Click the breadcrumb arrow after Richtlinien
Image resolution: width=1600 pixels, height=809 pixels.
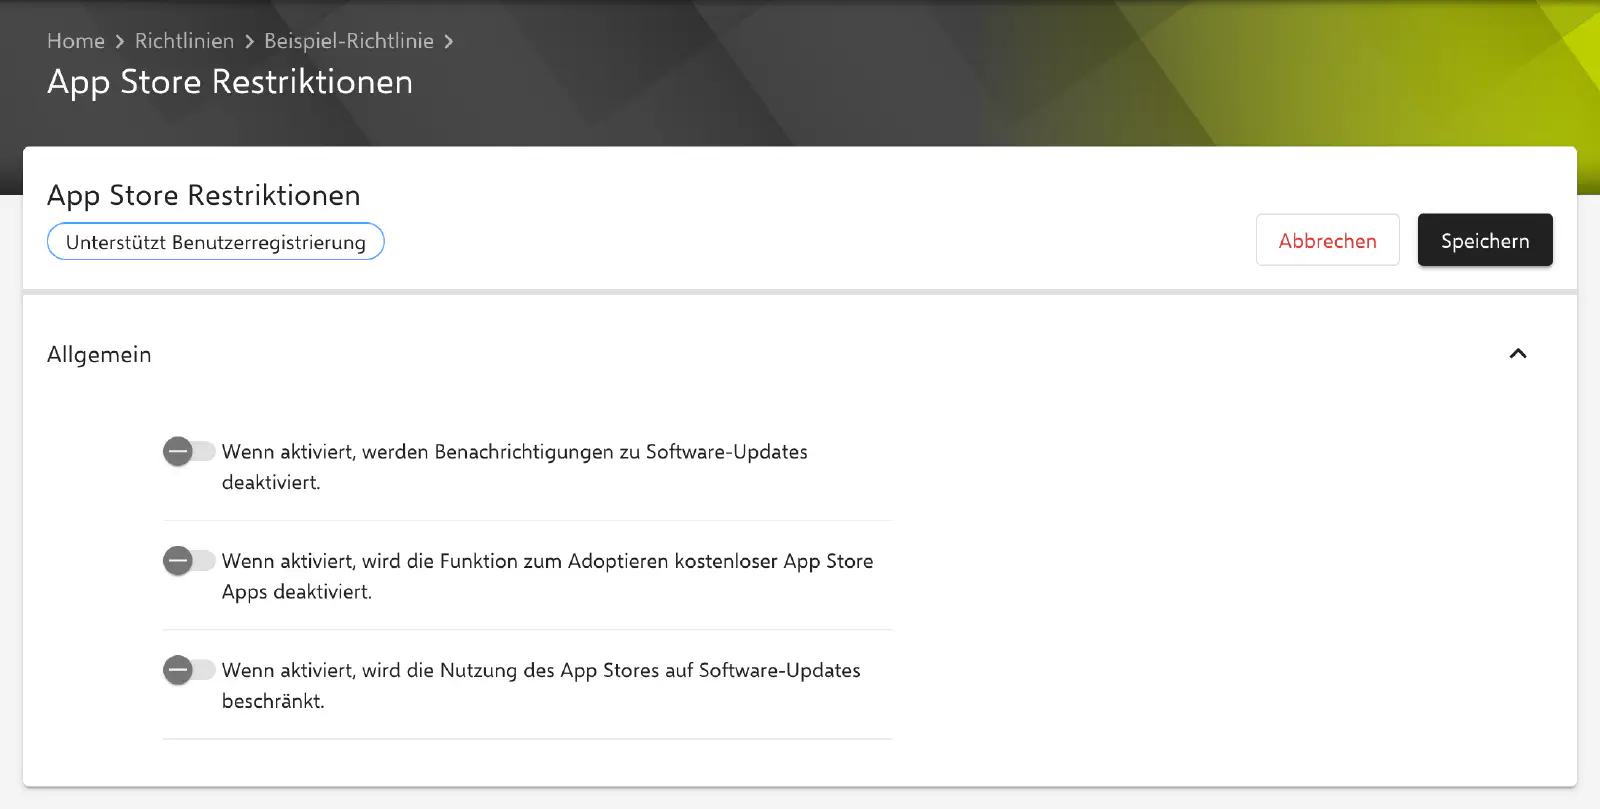click(x=249, y=41)
